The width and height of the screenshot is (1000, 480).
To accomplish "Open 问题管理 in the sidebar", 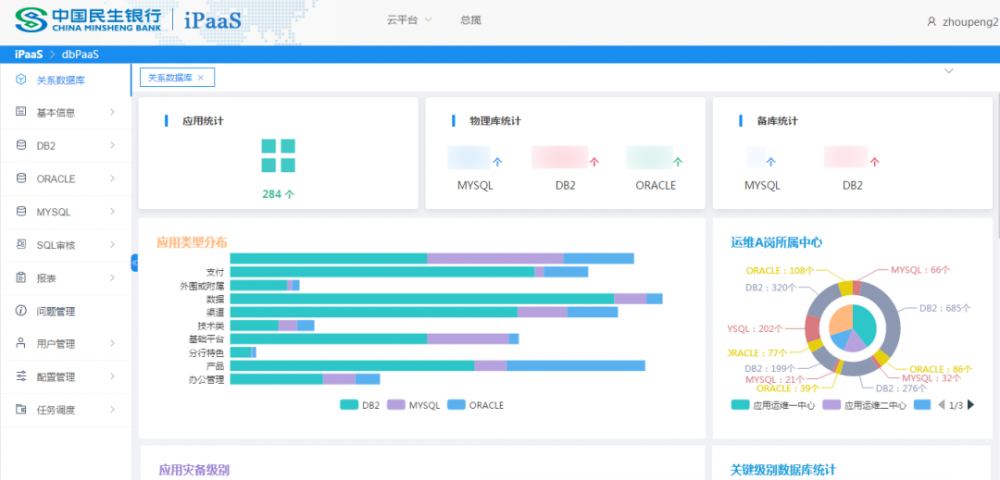I will [66, 311].
